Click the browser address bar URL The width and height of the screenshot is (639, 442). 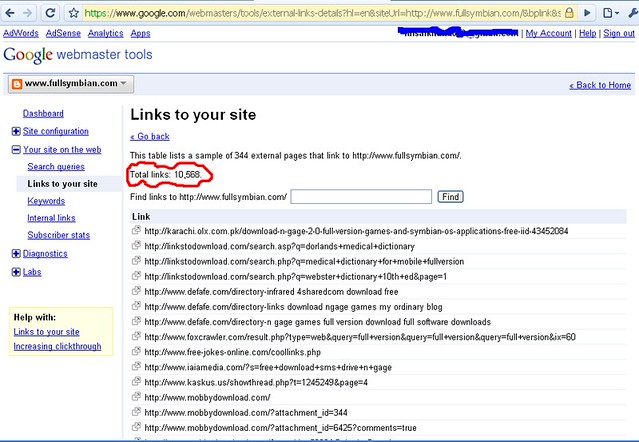pos(323,13)
